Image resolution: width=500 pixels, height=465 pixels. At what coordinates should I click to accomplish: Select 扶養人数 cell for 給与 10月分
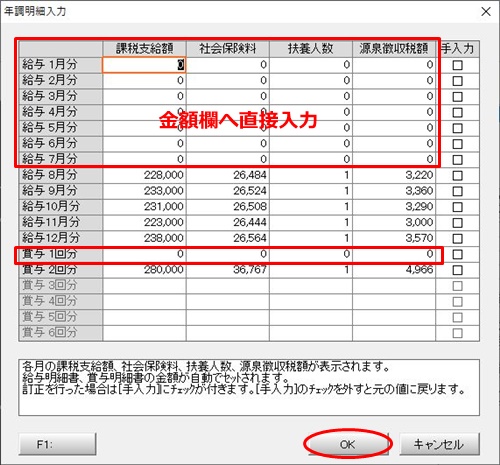pos(311,206)
